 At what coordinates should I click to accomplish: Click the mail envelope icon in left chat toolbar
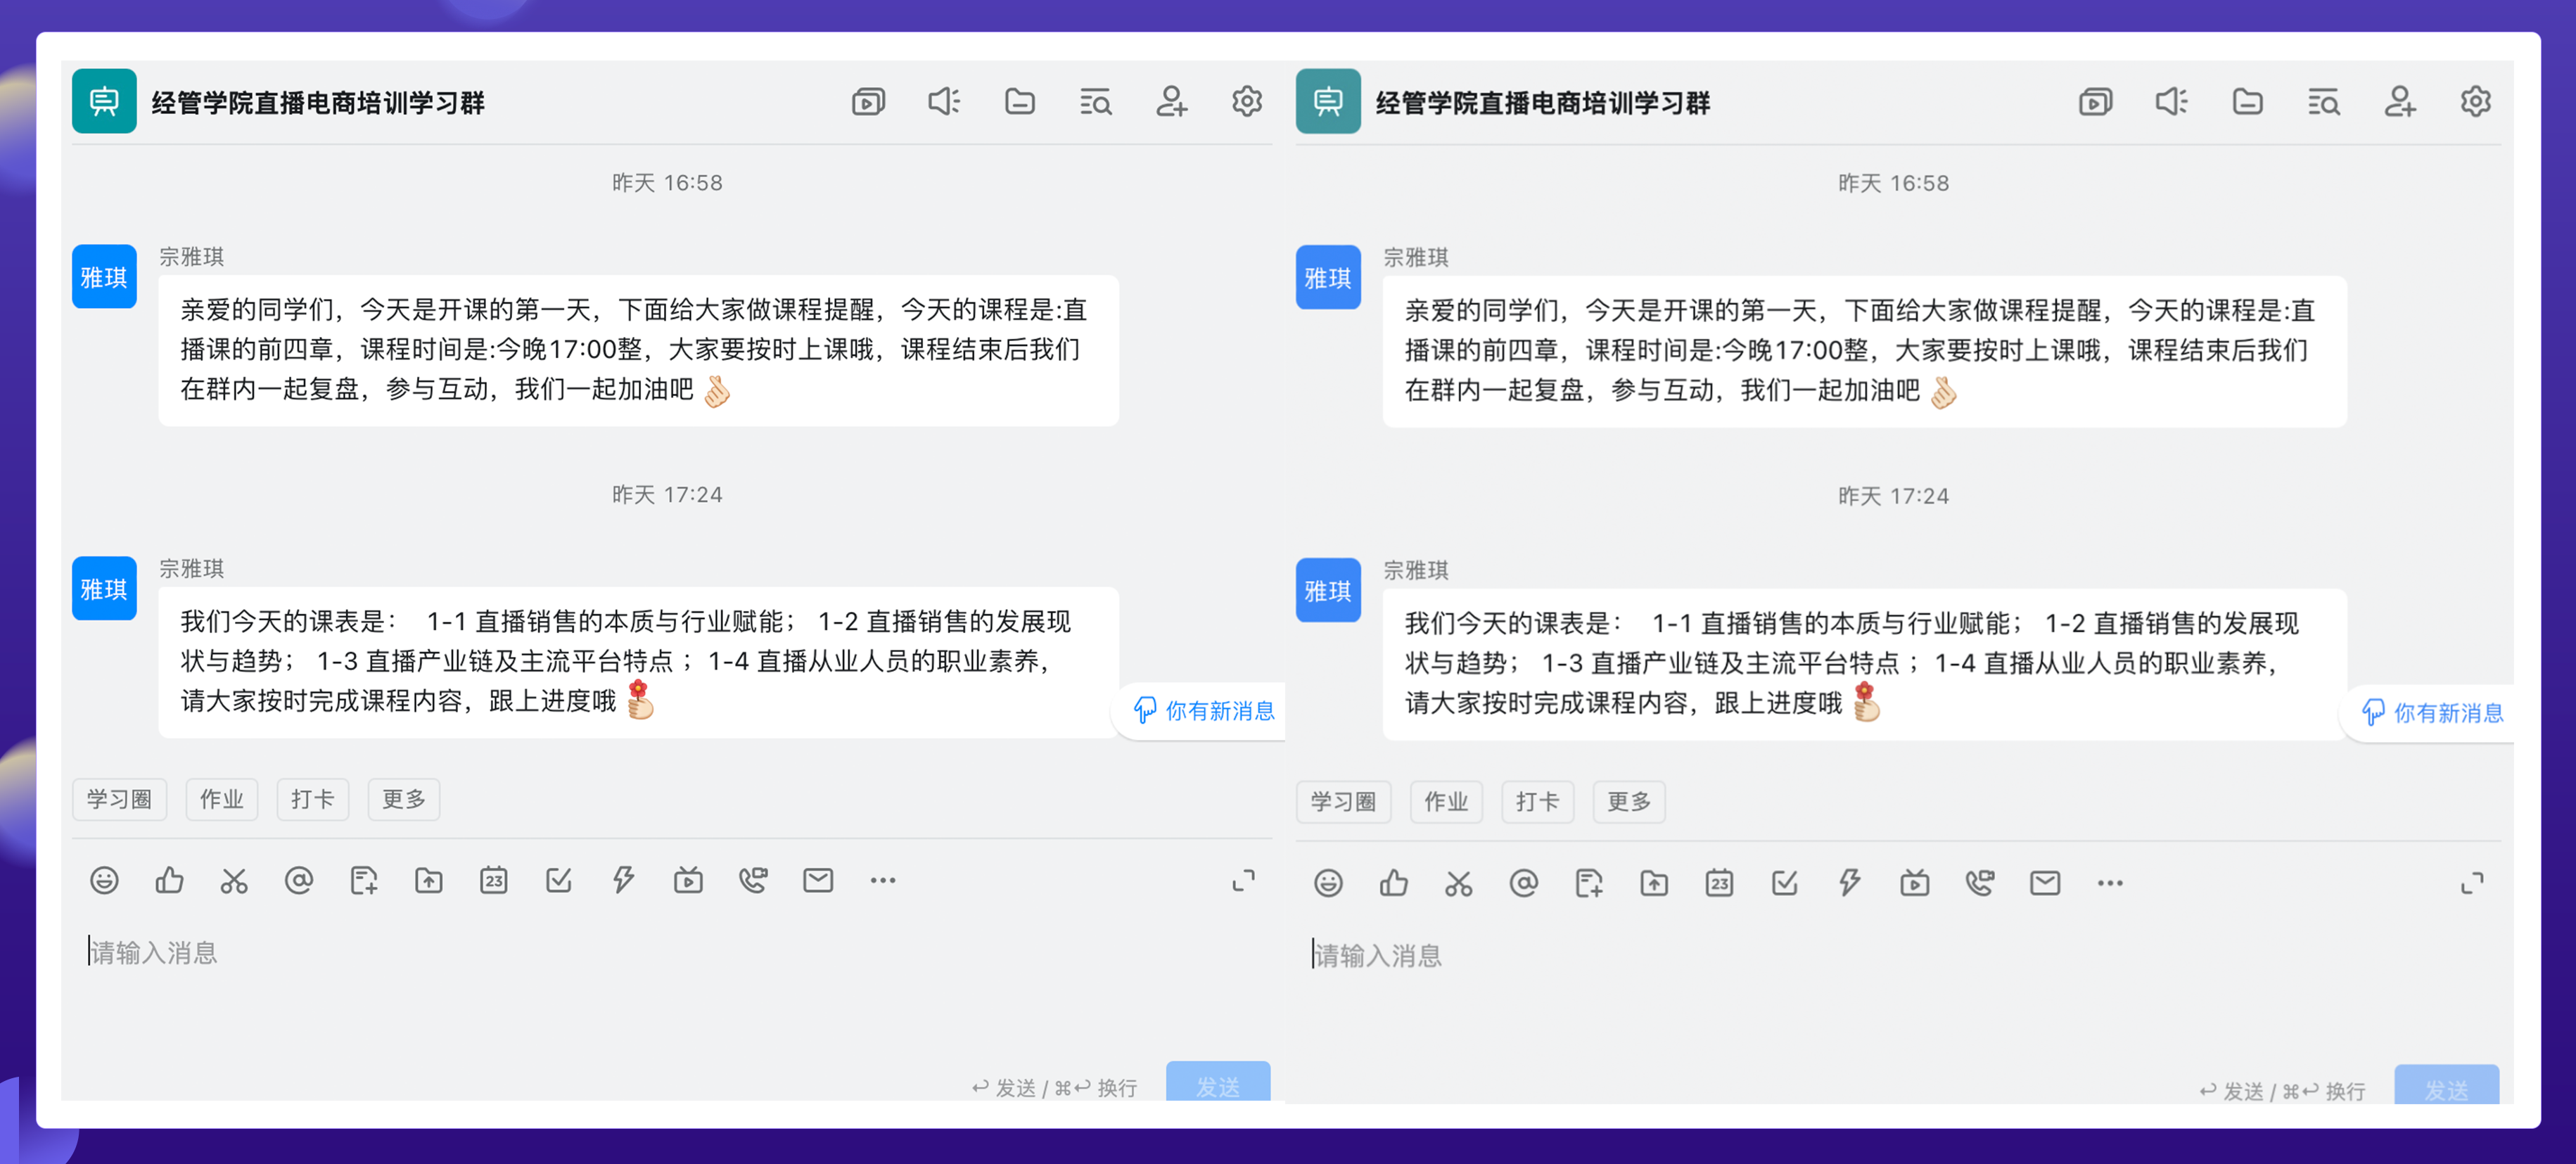click(818, 880)
